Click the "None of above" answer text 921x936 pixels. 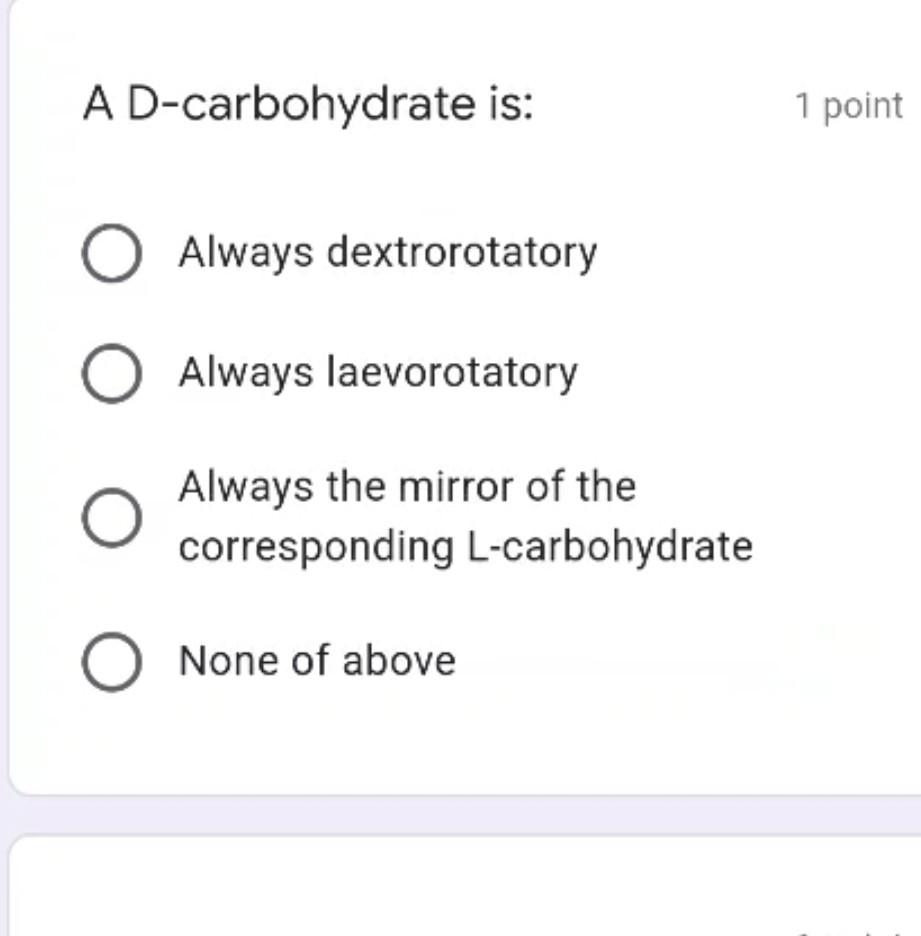coord(316,659)
